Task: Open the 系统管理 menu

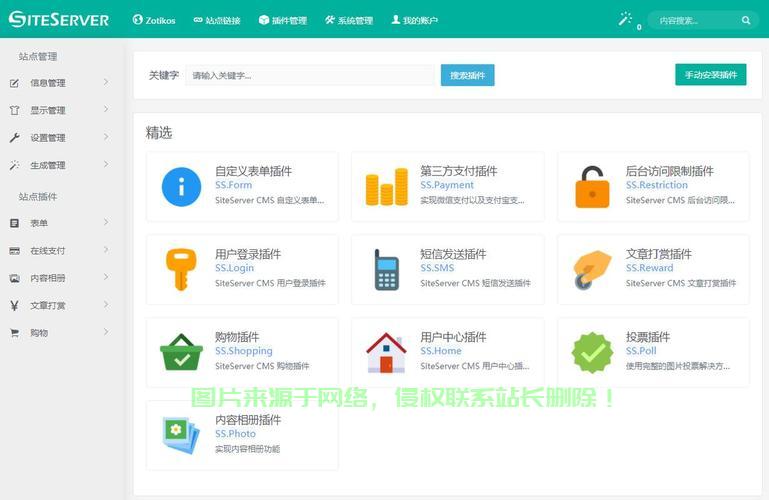Action: [349, 20]
